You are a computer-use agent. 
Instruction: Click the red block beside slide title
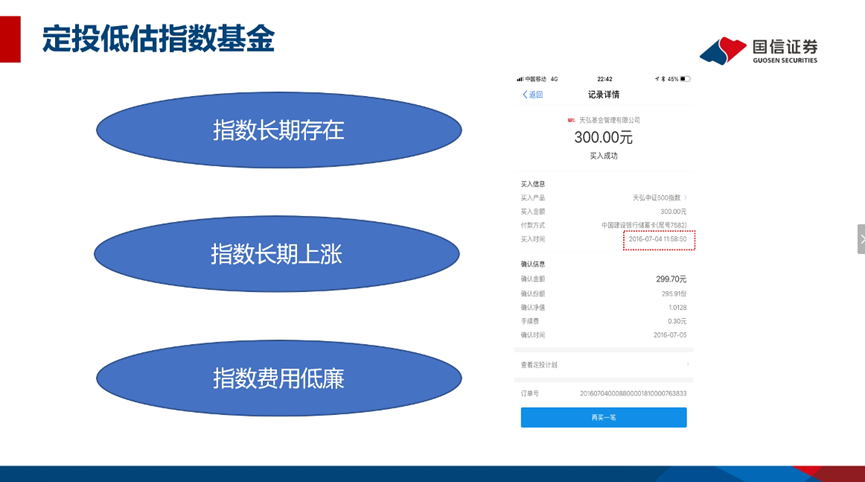10,39
